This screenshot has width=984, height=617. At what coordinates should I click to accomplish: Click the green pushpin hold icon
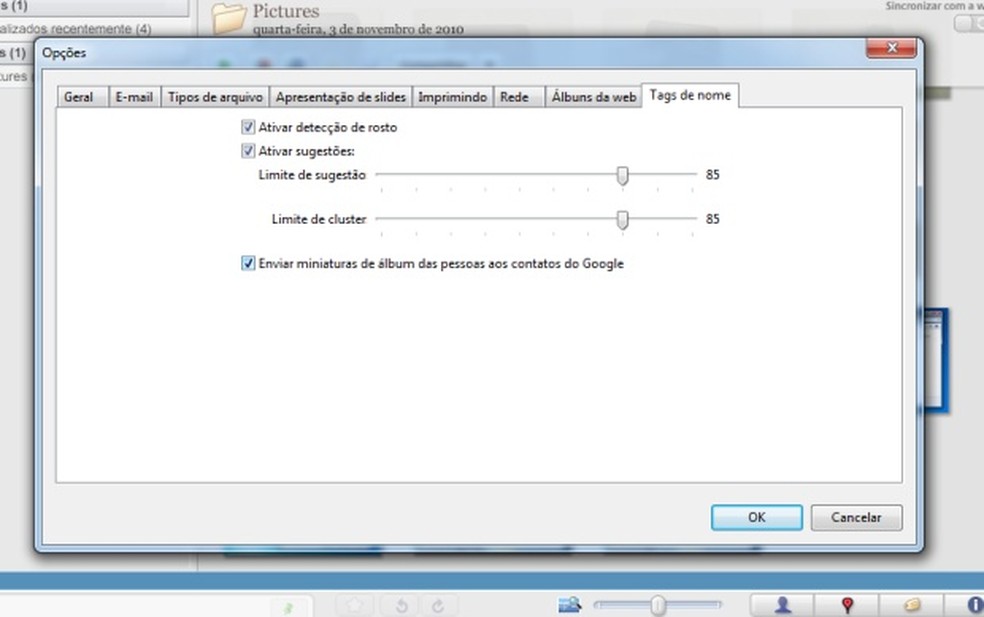click(x=289, y=607)
